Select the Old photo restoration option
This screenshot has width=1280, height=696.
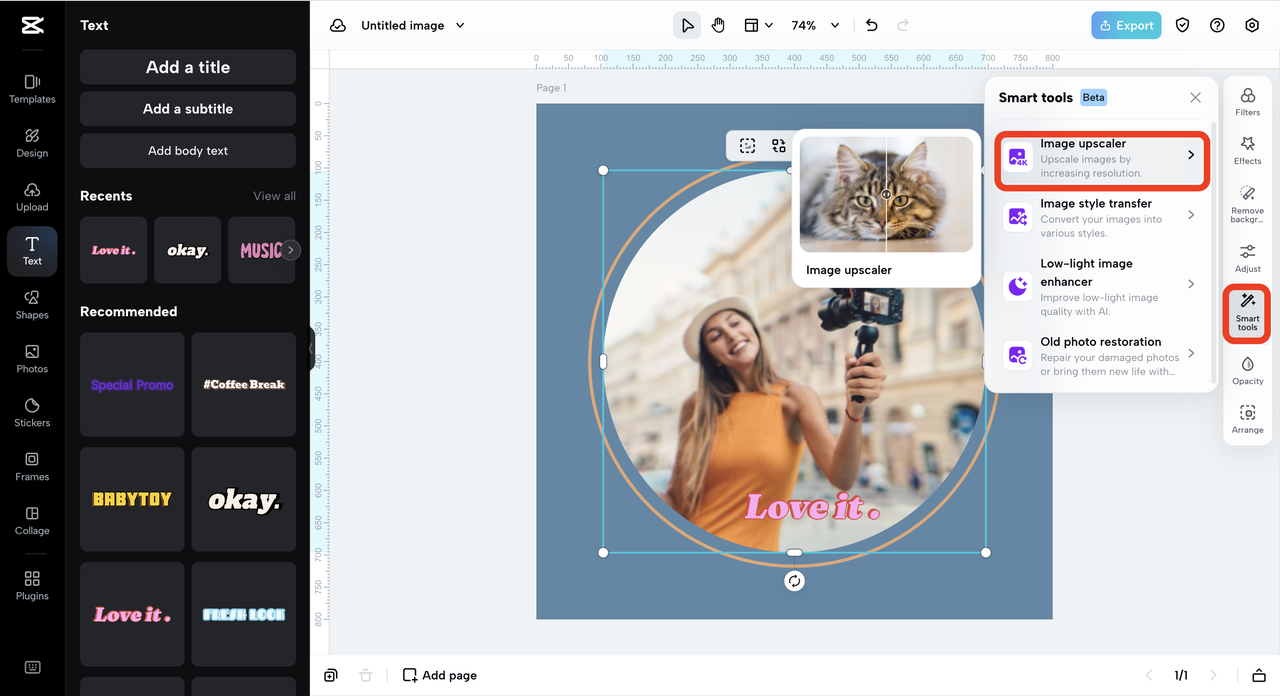click(x=1102, y=355)
